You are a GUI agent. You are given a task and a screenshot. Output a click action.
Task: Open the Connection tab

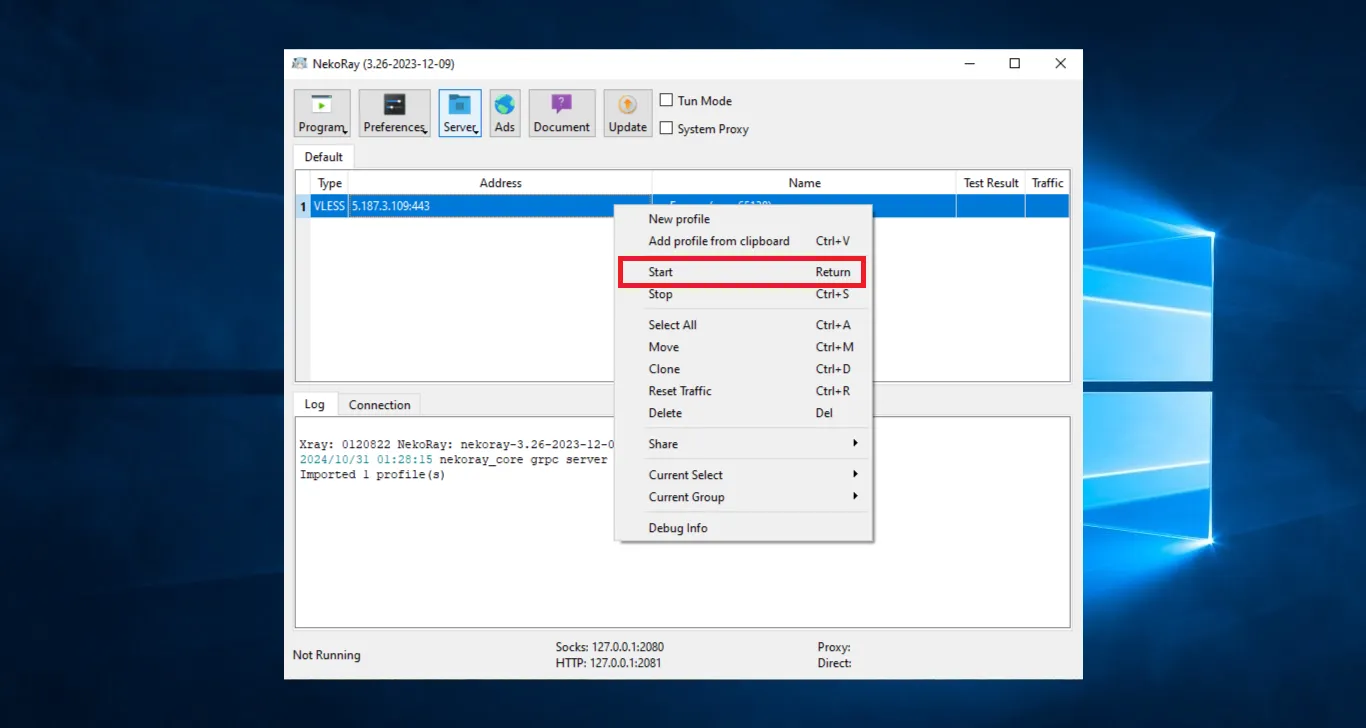pyautogui.click(x=379, y=405)
